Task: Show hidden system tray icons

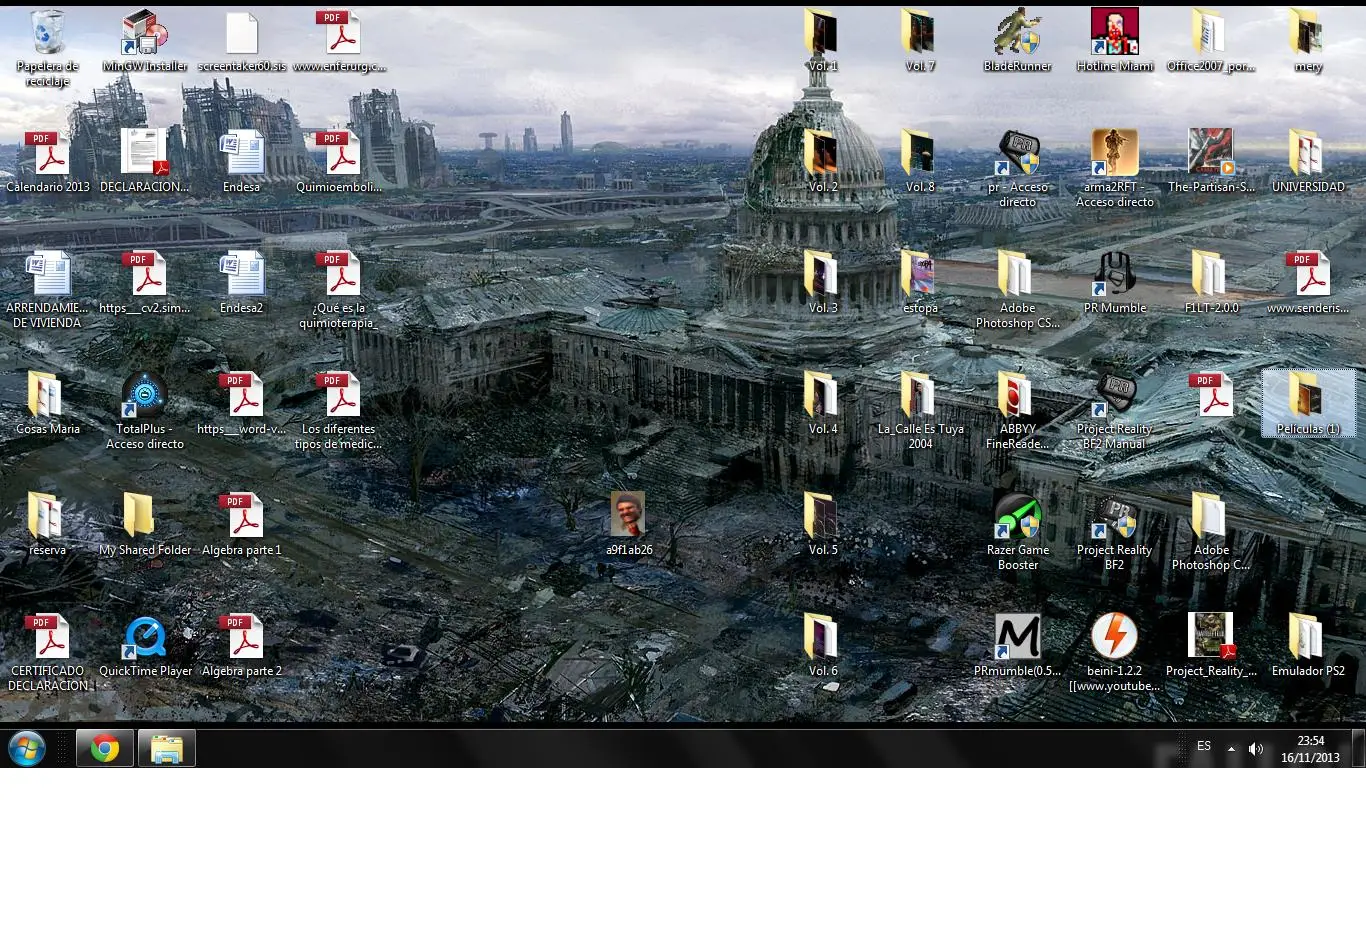Action: (1231, 748)
